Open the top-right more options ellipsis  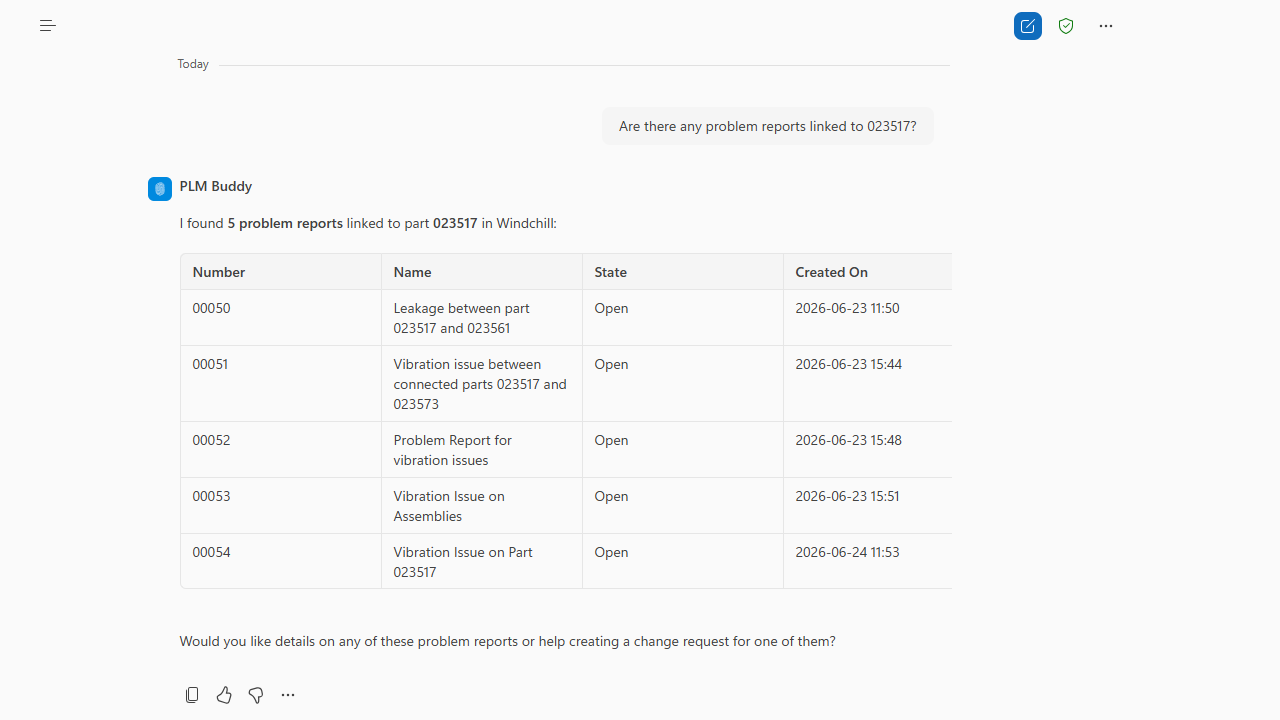tap(1106, 26)
